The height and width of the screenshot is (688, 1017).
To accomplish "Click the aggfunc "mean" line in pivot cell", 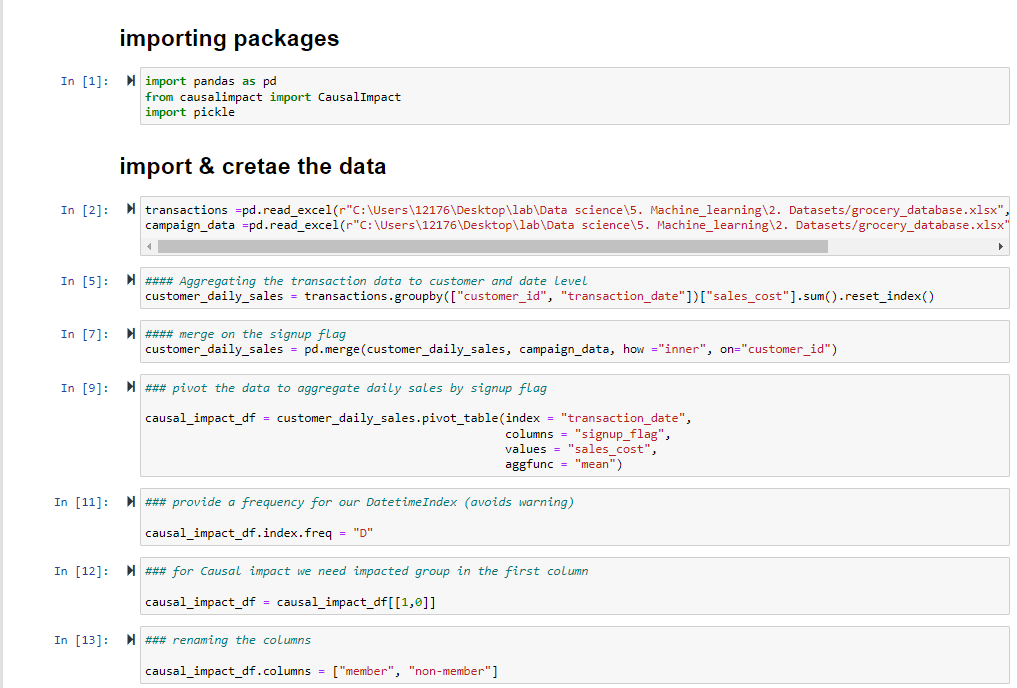I will (563, 464).
